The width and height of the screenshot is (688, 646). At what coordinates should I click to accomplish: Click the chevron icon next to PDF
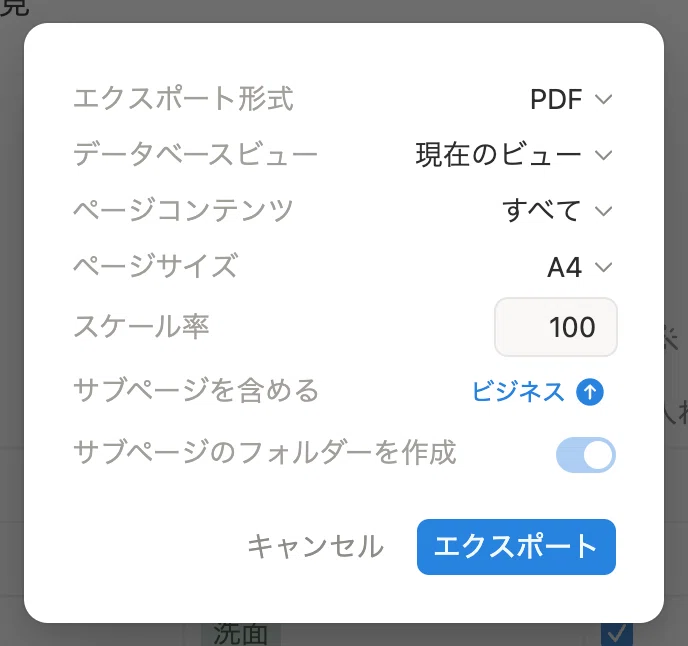tap(604, 99)
